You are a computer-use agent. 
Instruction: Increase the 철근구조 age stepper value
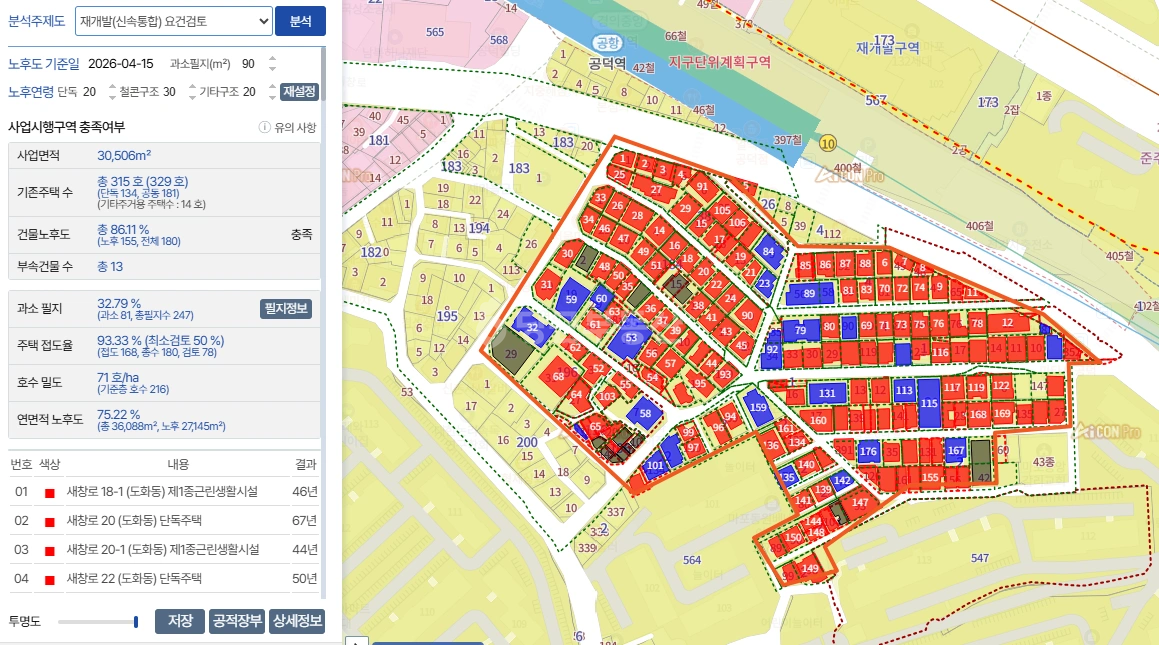point(192,87)
